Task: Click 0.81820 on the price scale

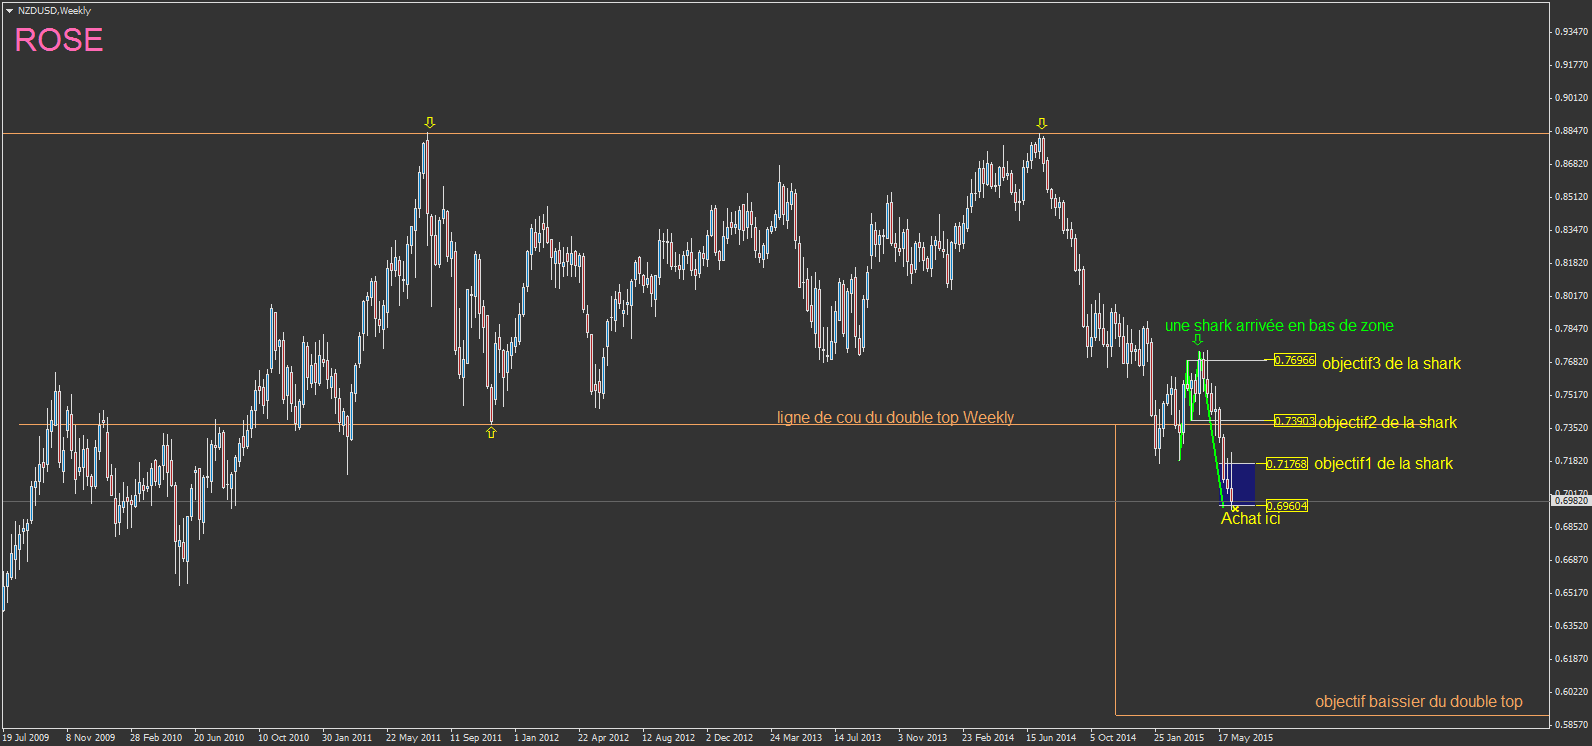Action: point(1570,263)
